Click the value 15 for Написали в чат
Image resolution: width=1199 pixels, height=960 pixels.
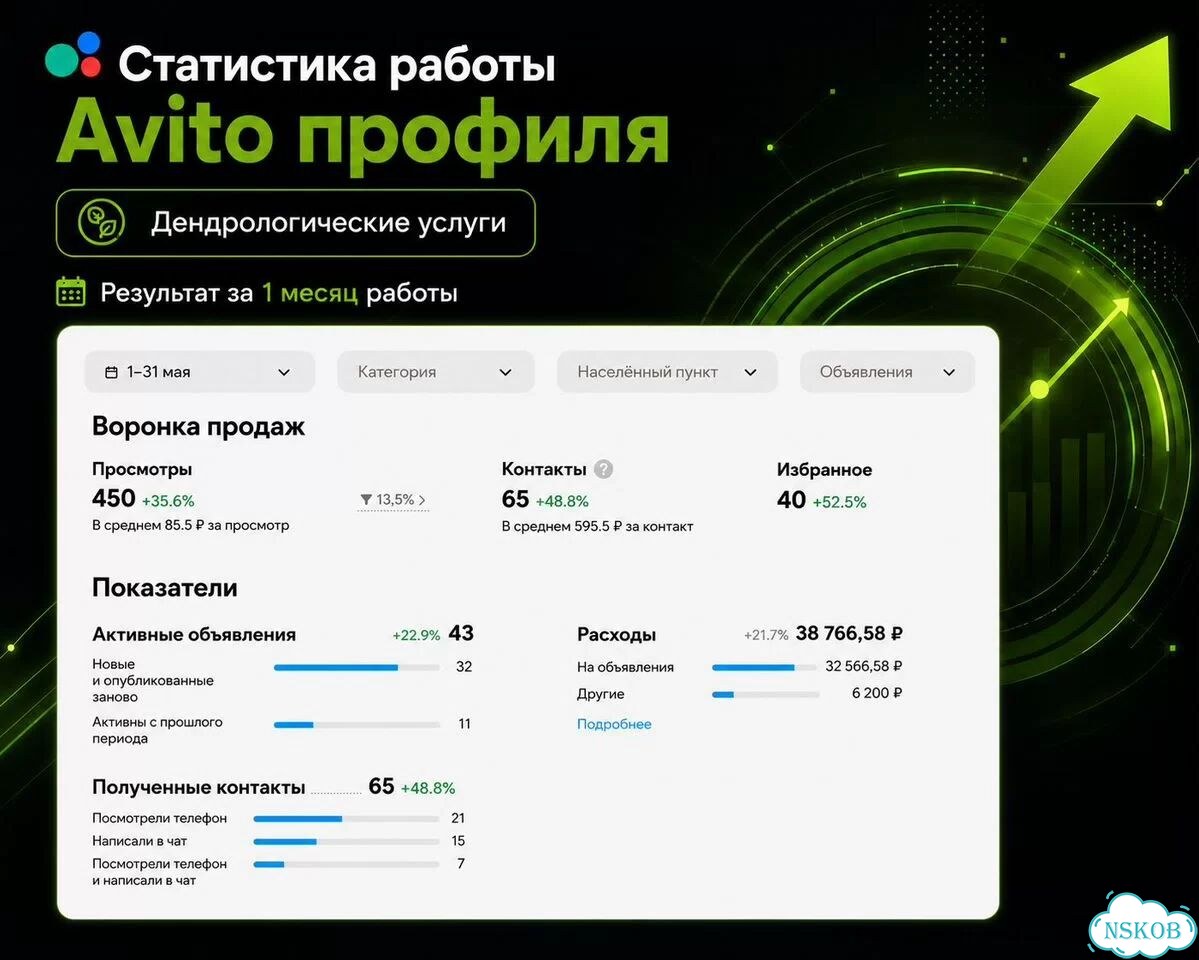coord(458,841)
